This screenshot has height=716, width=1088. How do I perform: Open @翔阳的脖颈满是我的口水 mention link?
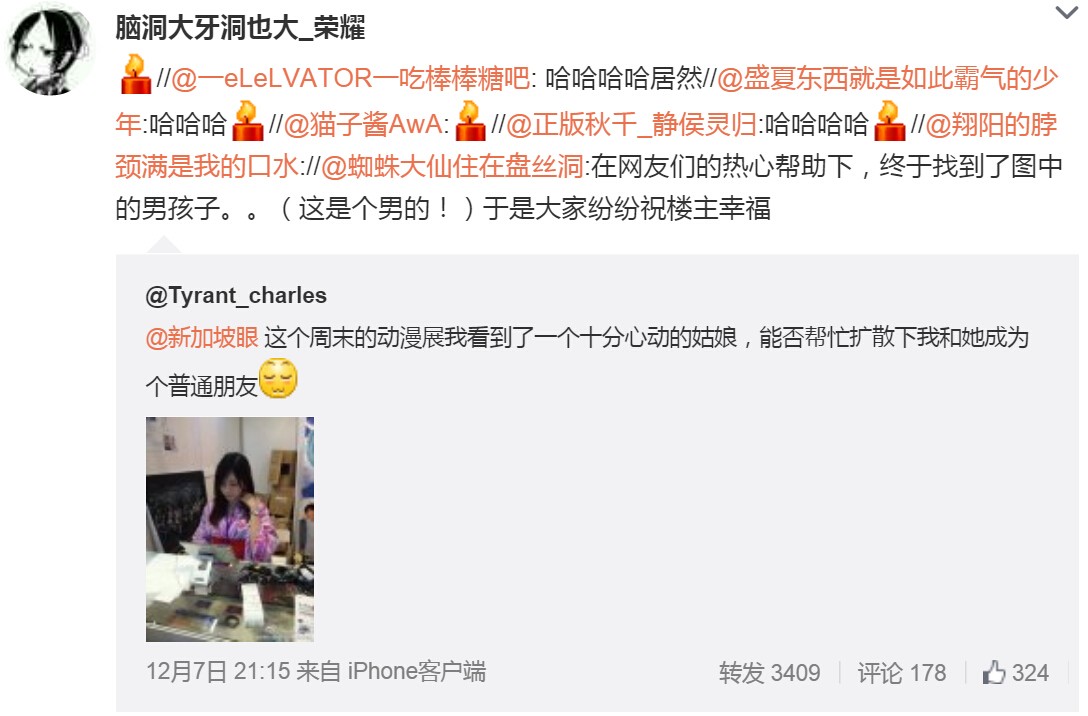(x=586, y=145)
